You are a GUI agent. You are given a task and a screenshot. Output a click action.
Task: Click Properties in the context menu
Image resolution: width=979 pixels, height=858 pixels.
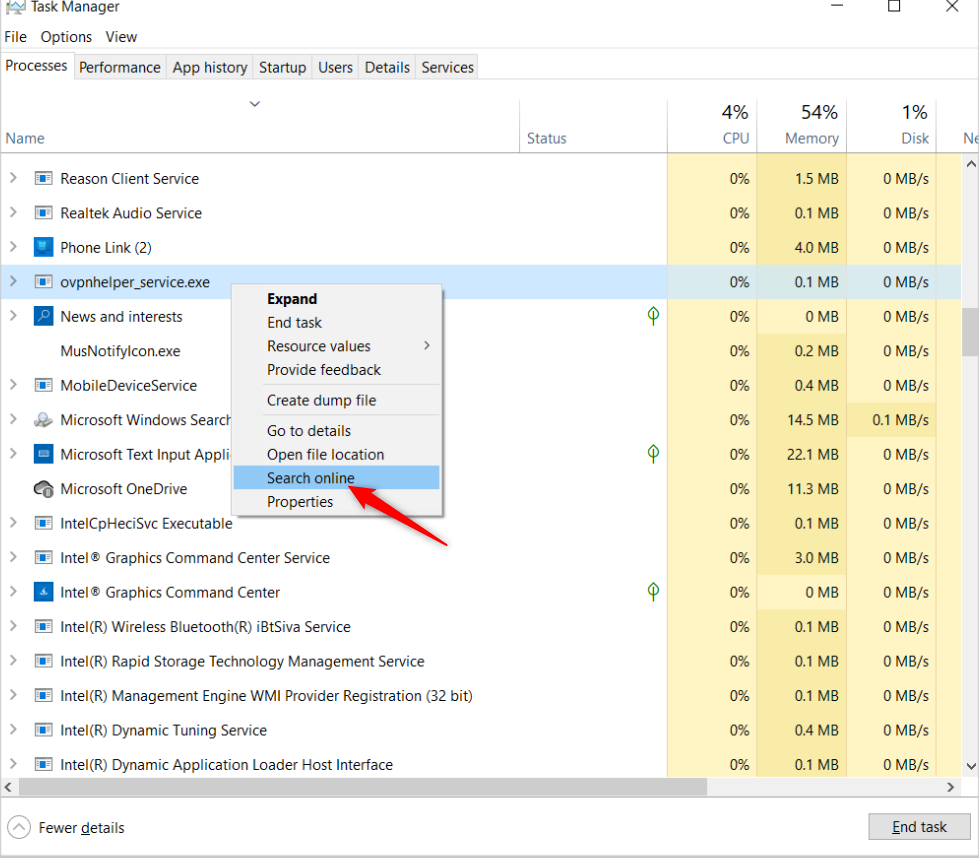pos(337,501)
